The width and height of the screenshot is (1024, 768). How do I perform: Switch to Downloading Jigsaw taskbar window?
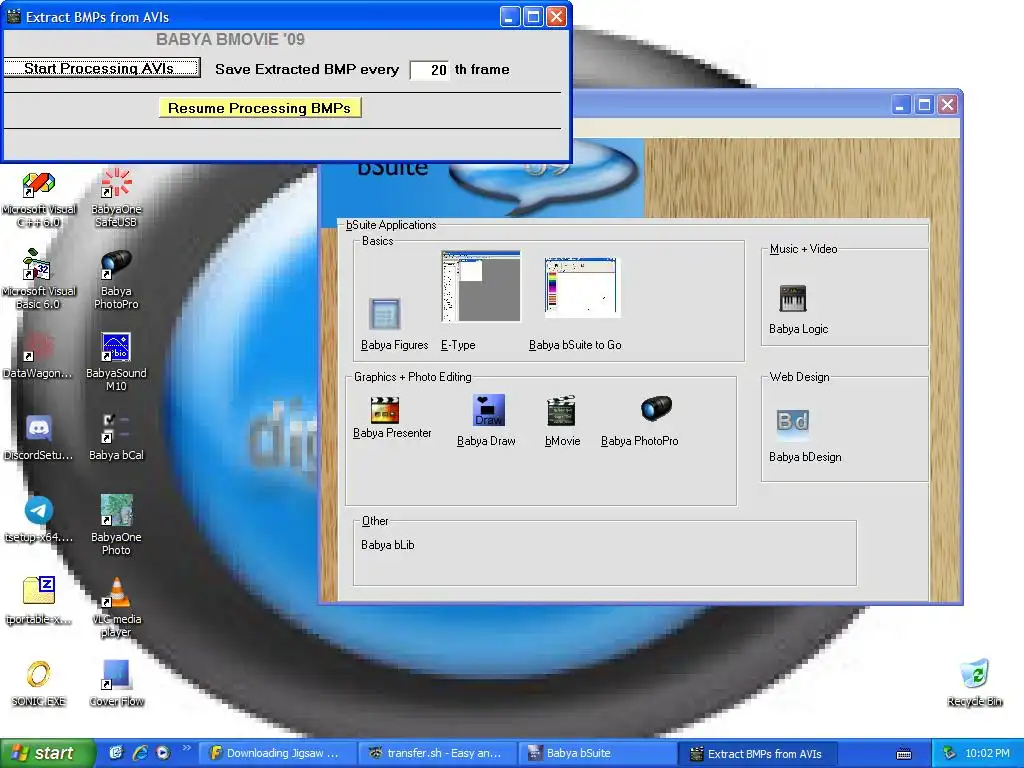pos(277,753)
